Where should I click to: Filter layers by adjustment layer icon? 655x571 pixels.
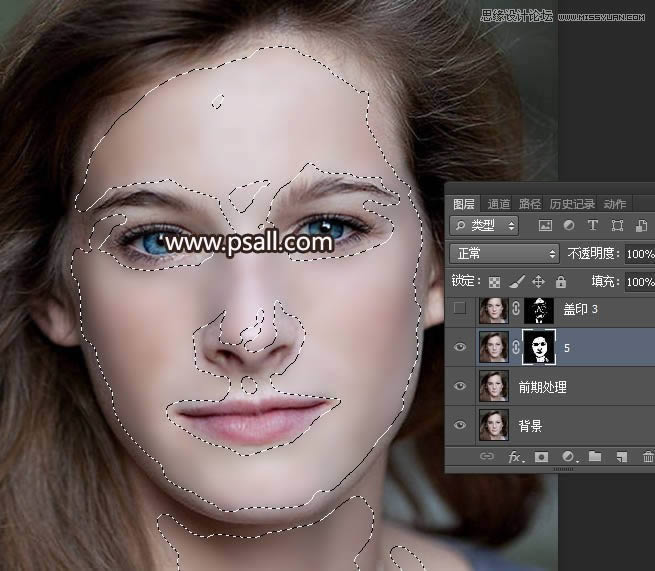coord(569,225)
